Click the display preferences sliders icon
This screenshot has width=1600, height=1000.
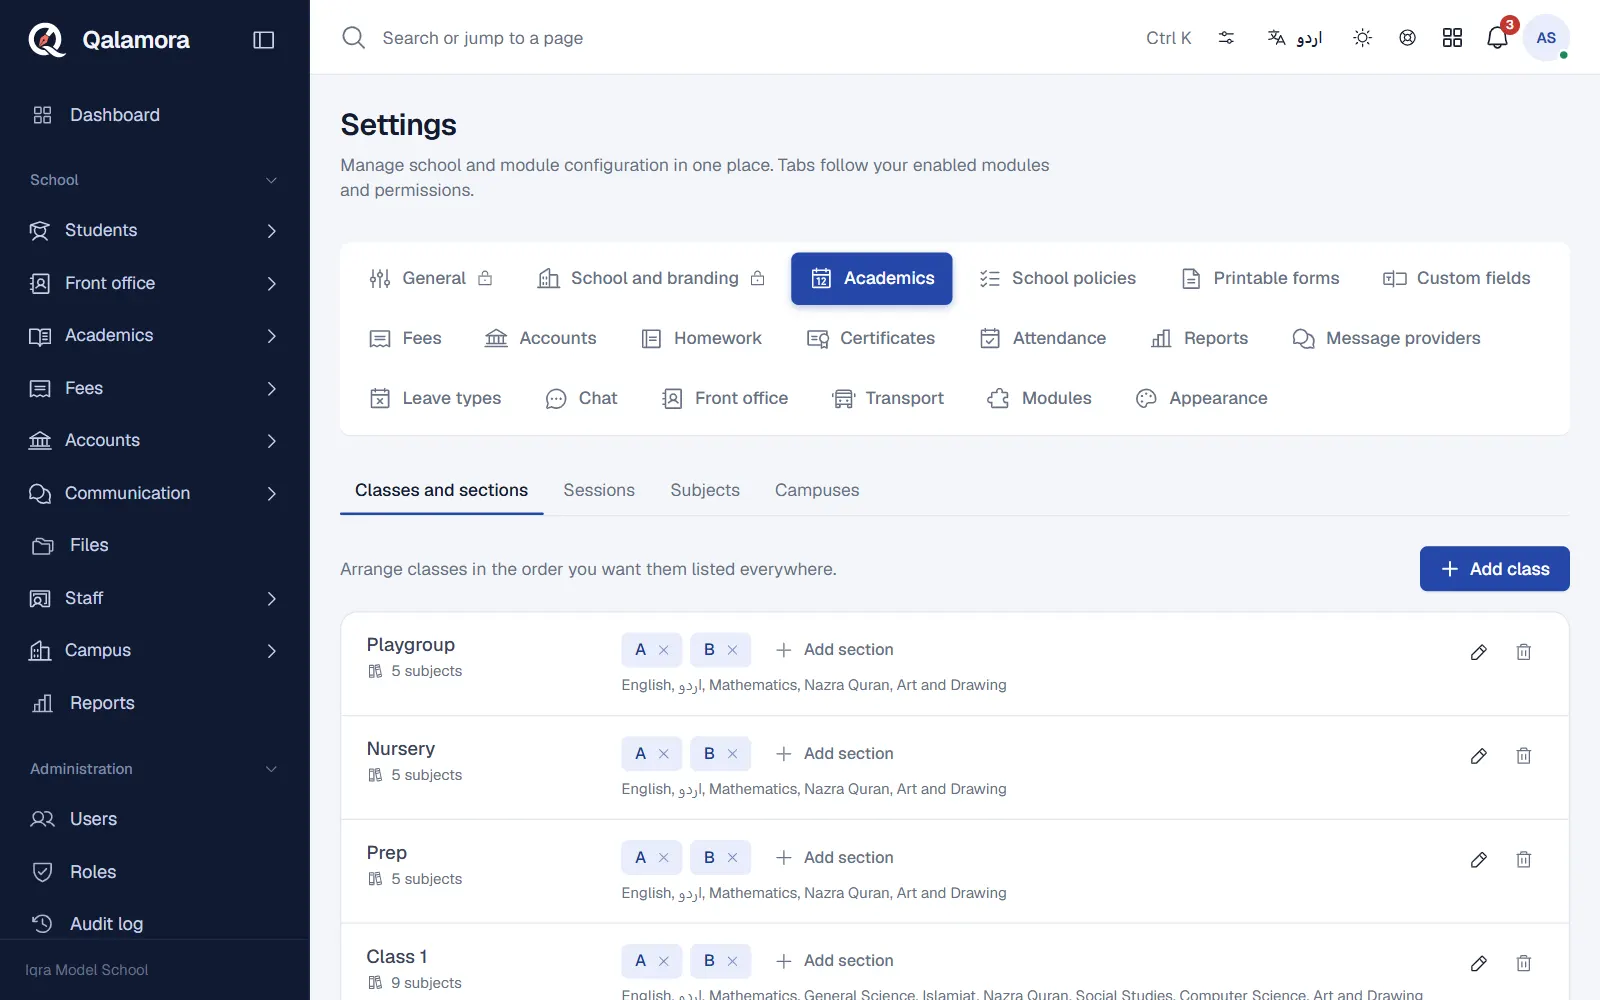pyautogui.click(x=1226, y=38)
